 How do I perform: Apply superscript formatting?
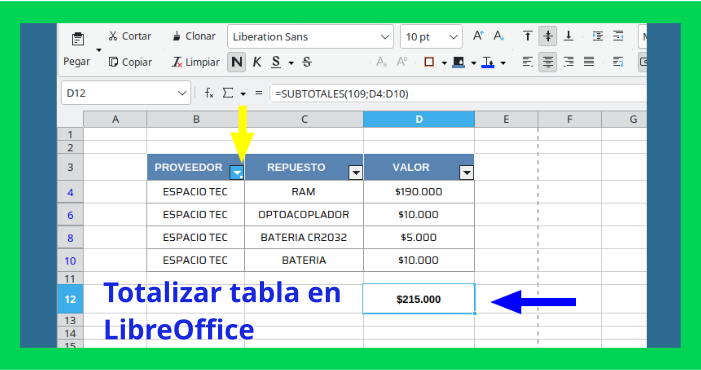pos(401,62)
